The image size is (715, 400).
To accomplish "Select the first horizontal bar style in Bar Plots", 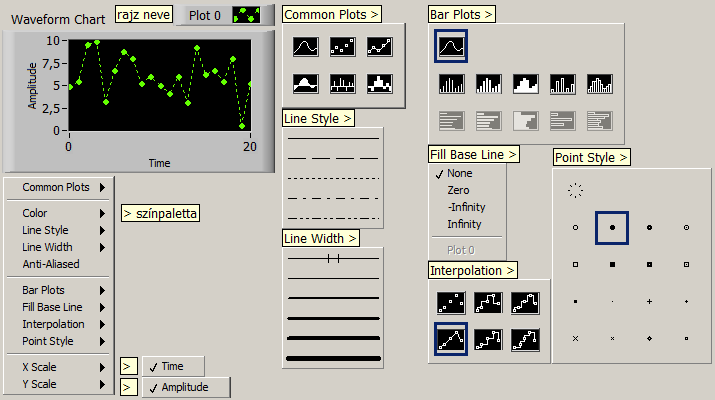I will pos(451,121).
